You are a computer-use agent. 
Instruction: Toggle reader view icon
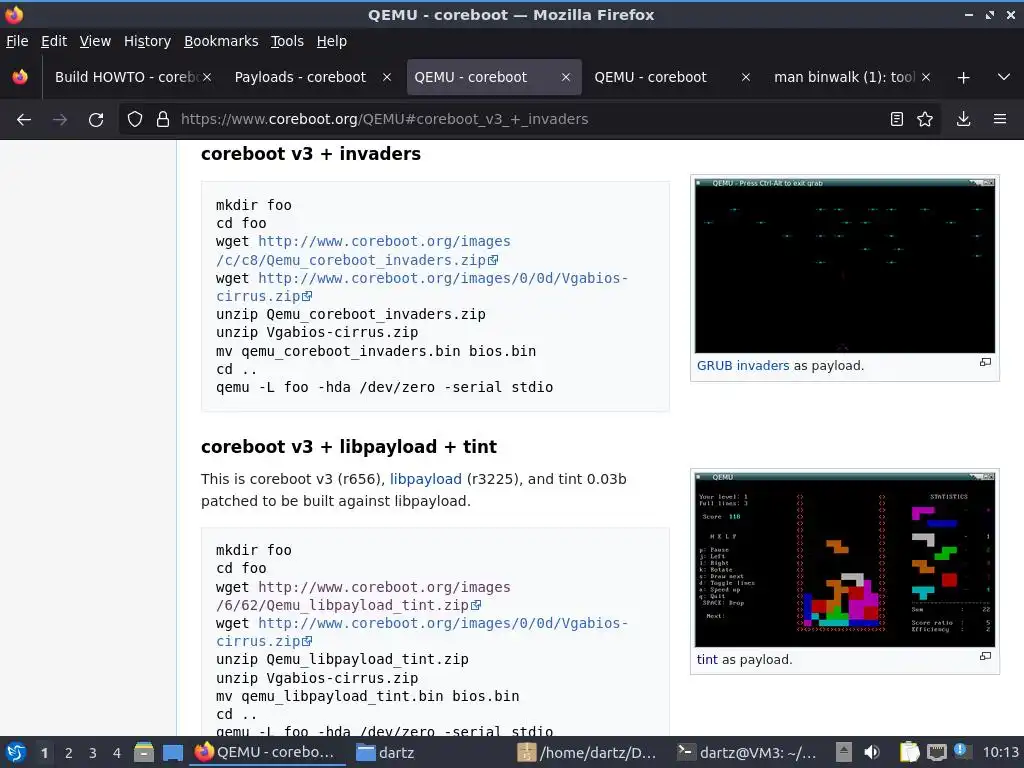[897, 119]
